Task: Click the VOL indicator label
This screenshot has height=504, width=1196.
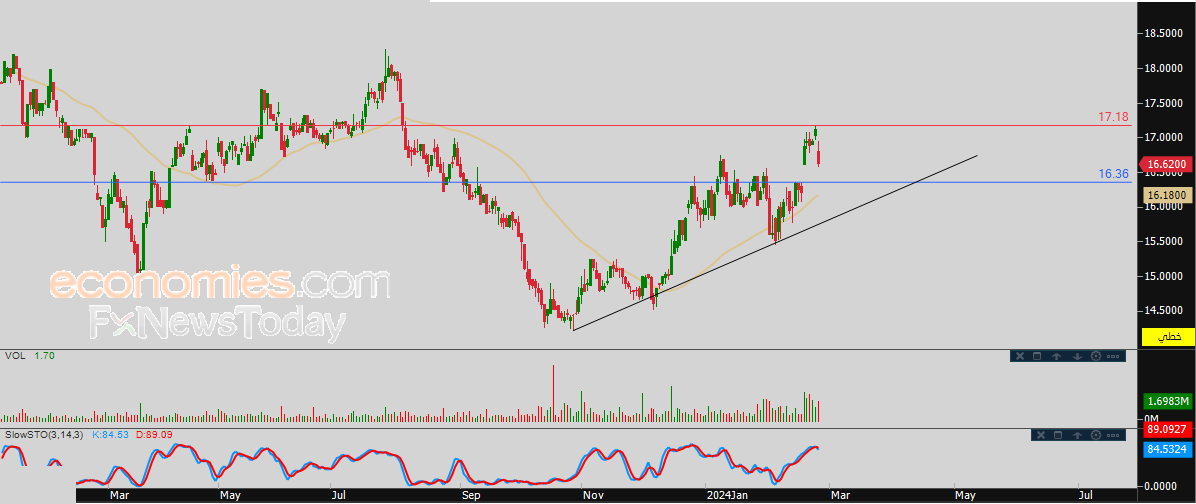Action: click(14, 355)
